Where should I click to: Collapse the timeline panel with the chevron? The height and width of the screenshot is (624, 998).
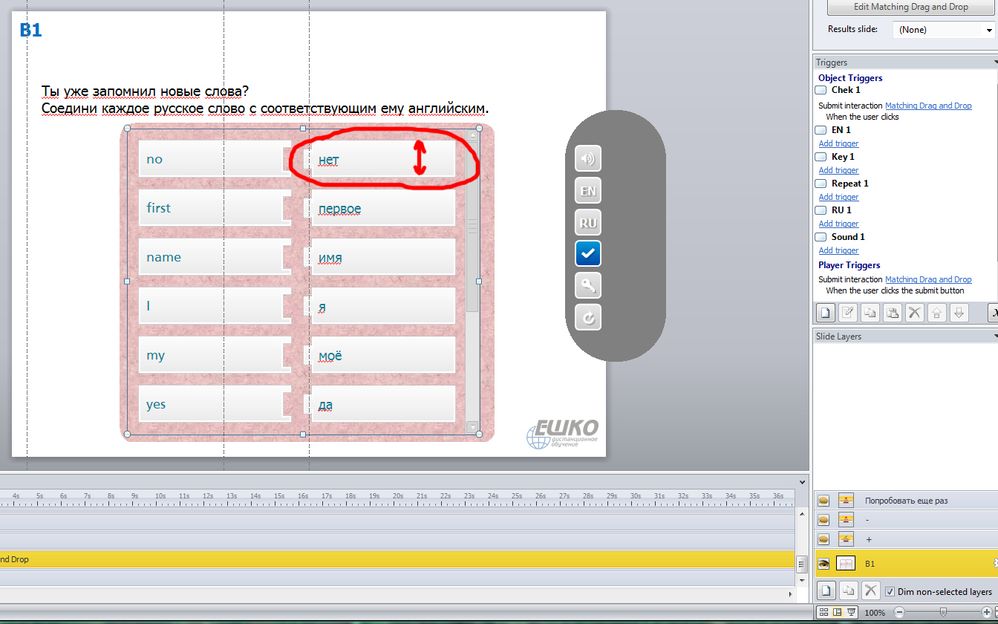pos(802,483)
